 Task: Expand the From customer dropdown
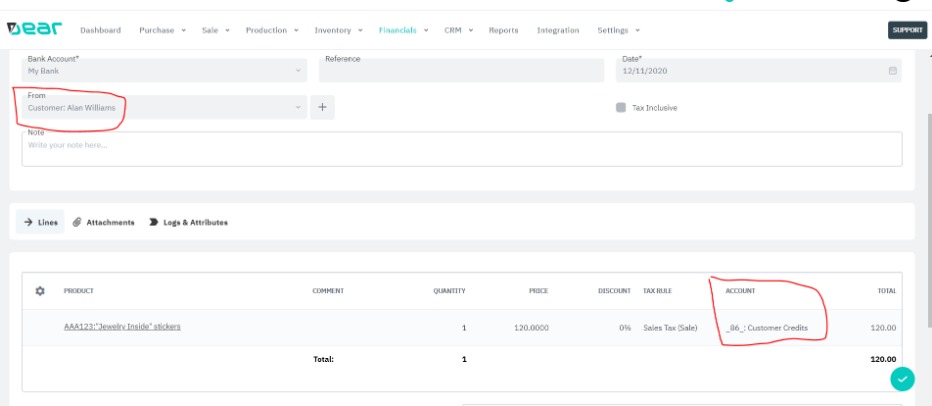298,107
